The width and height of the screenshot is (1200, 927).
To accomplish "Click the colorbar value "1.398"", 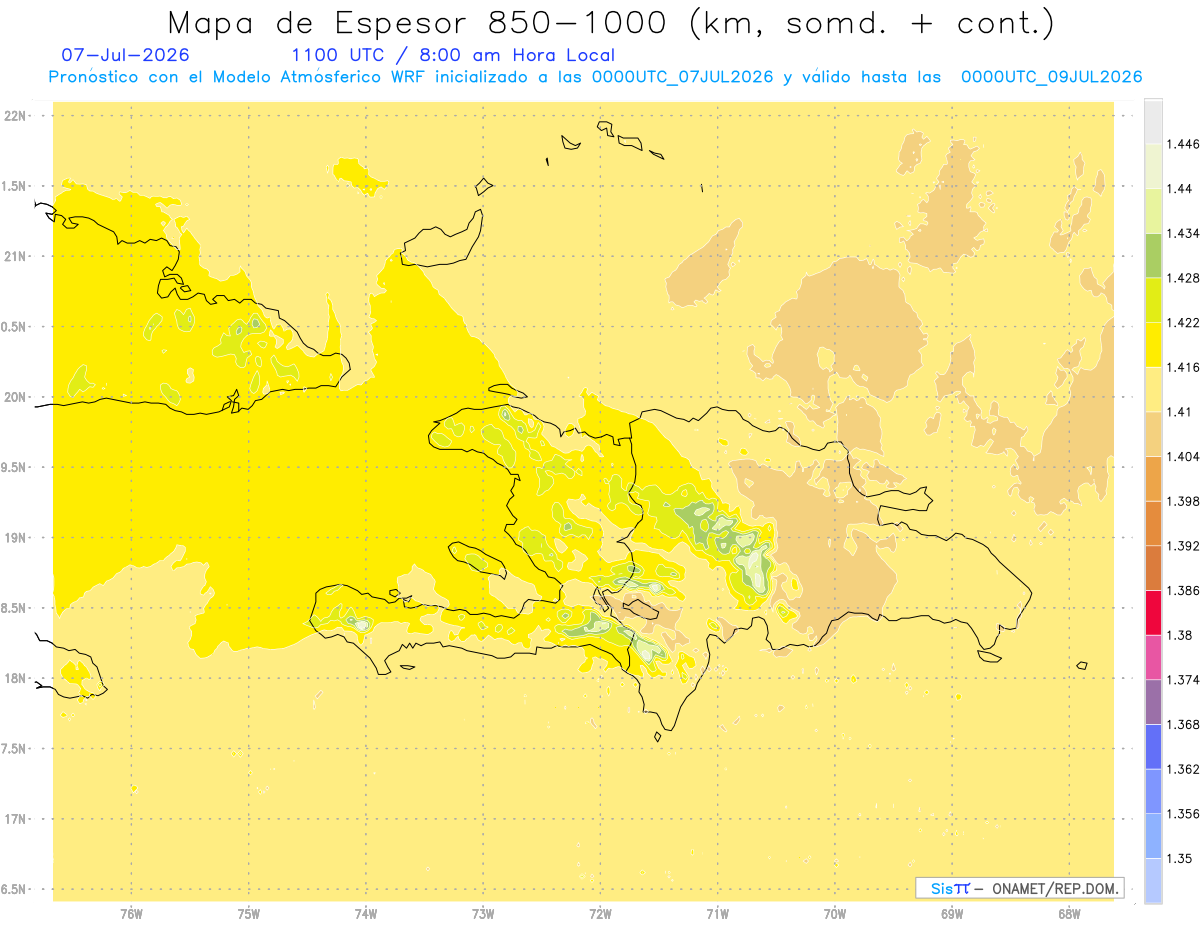I will click(1183, 501).
